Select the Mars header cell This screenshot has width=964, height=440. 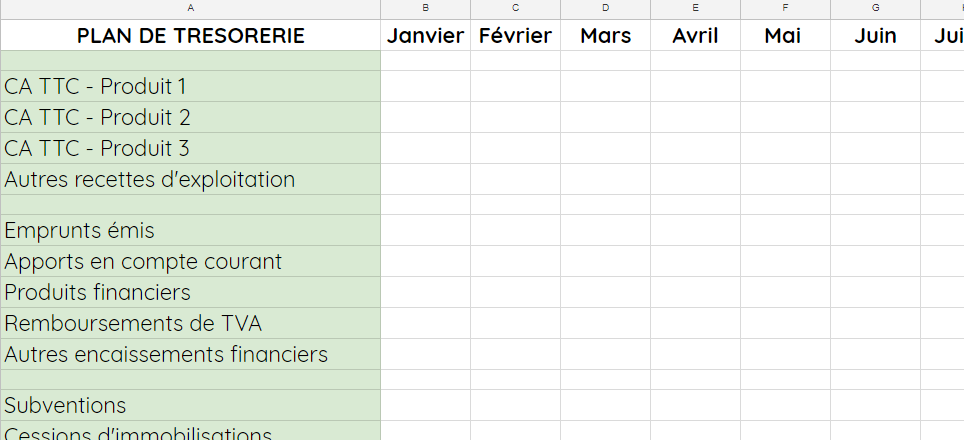(606, 35)
